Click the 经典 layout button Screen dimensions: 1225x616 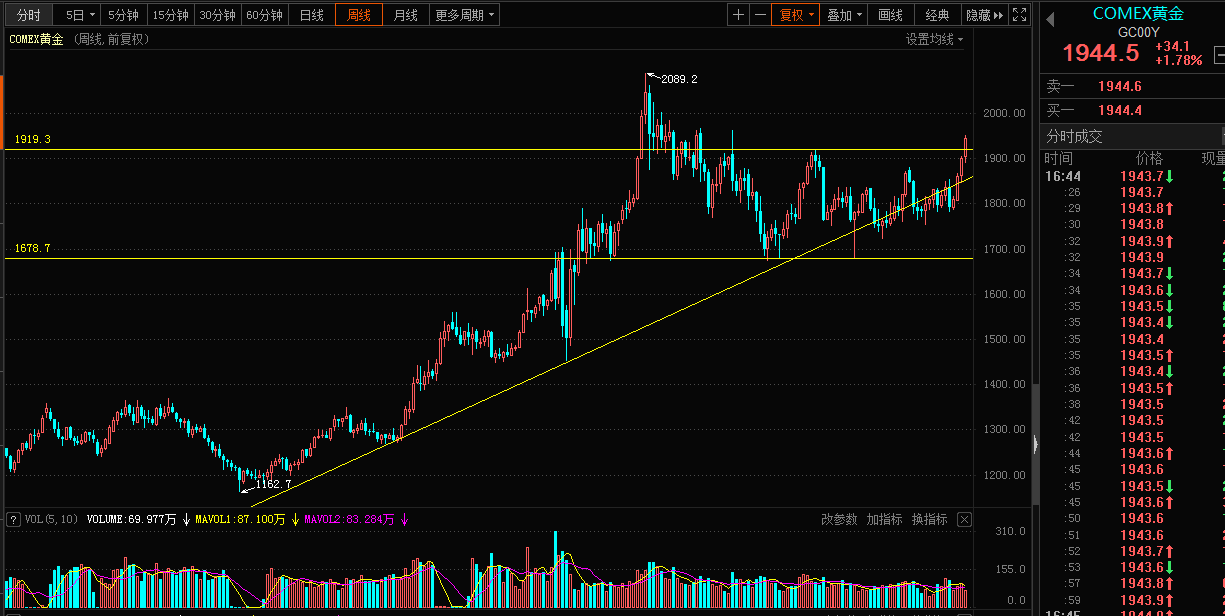[937, 15]
